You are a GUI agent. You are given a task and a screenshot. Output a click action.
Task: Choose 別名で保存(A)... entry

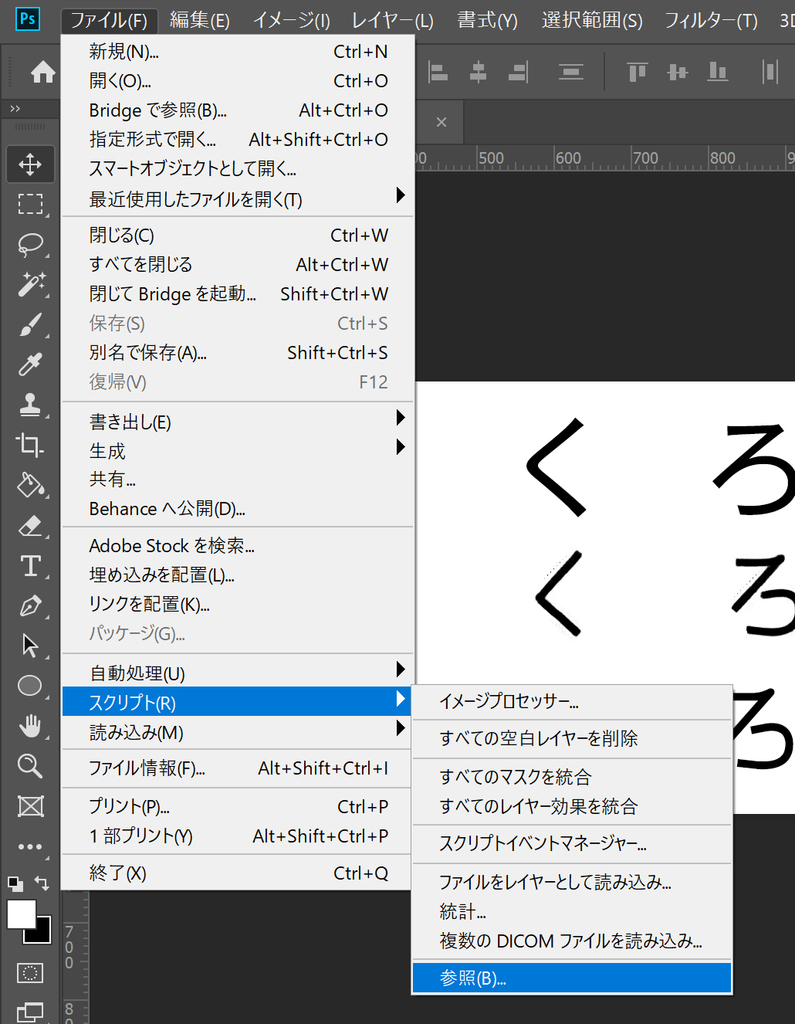[x=238, y=353]
